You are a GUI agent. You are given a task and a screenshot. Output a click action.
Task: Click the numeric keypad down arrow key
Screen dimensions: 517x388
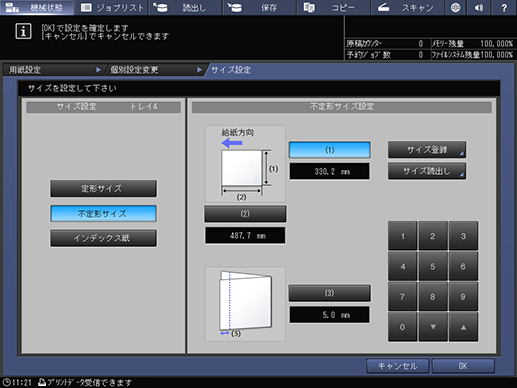tap(433, 327)
